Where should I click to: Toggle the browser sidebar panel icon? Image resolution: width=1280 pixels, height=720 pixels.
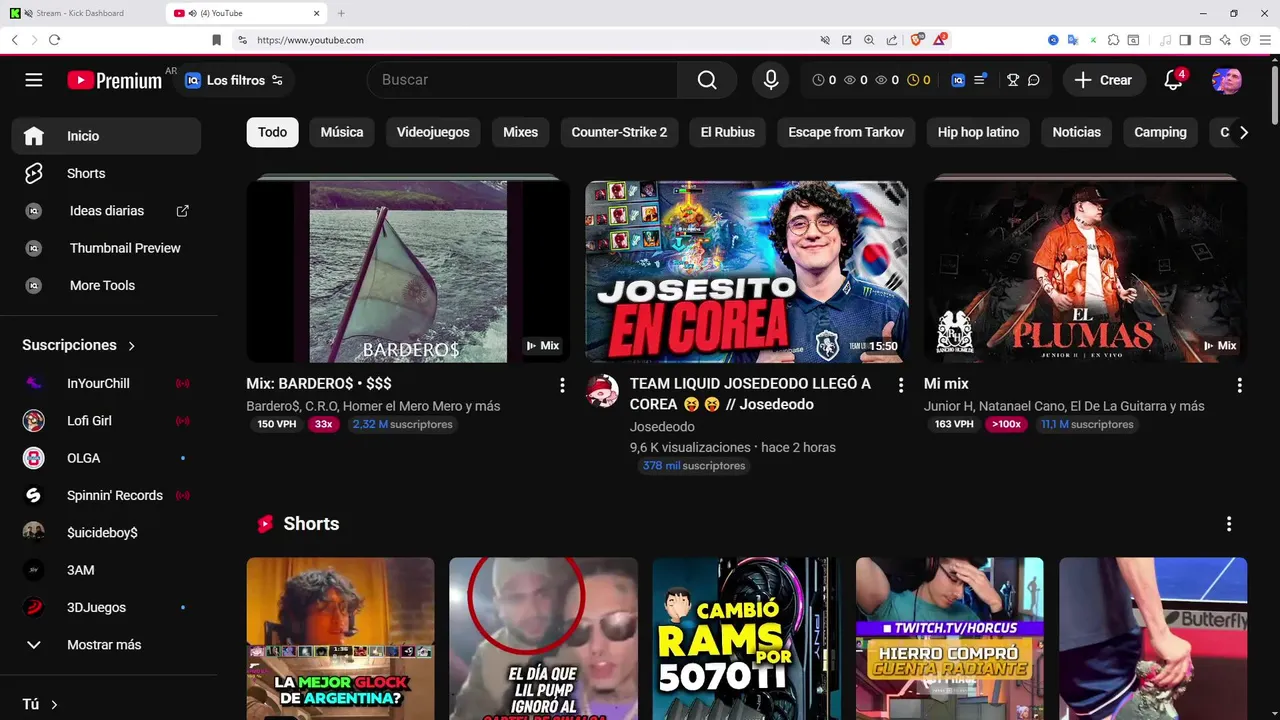click(1184, 40)
